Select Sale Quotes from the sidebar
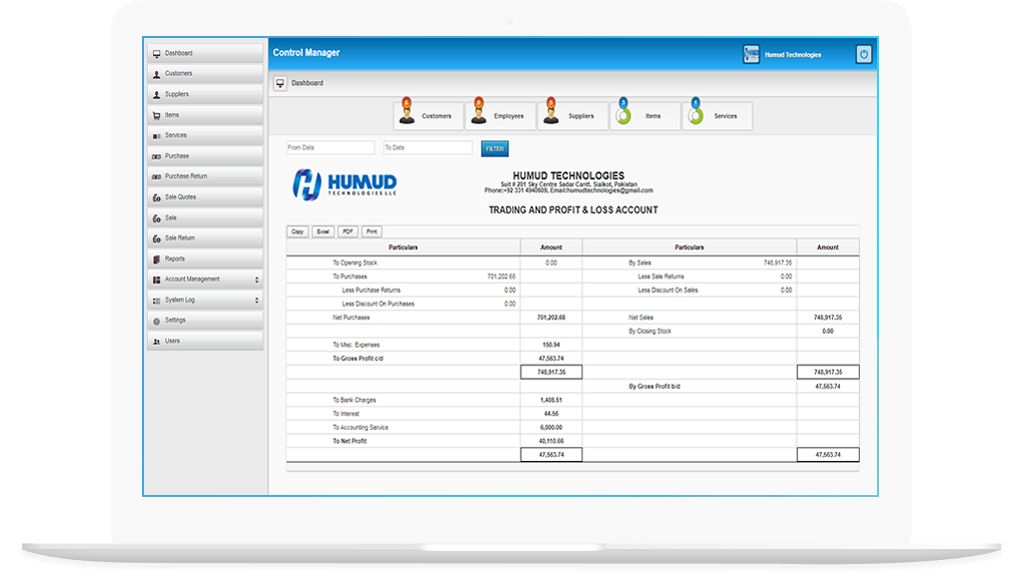The width and height of the screenshot is (1024, 580). (x=205, y=197)
